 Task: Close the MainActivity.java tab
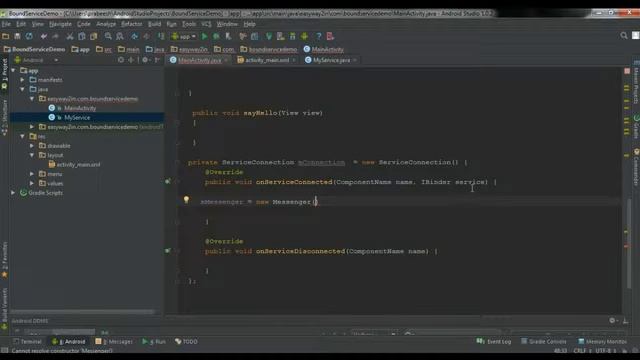coord(226,60)
